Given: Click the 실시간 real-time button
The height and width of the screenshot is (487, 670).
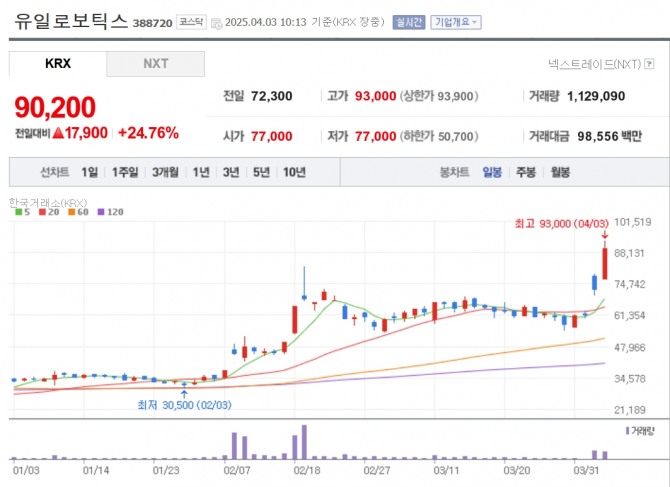Looking at the screenshot, I should click(x=409, y=22).
